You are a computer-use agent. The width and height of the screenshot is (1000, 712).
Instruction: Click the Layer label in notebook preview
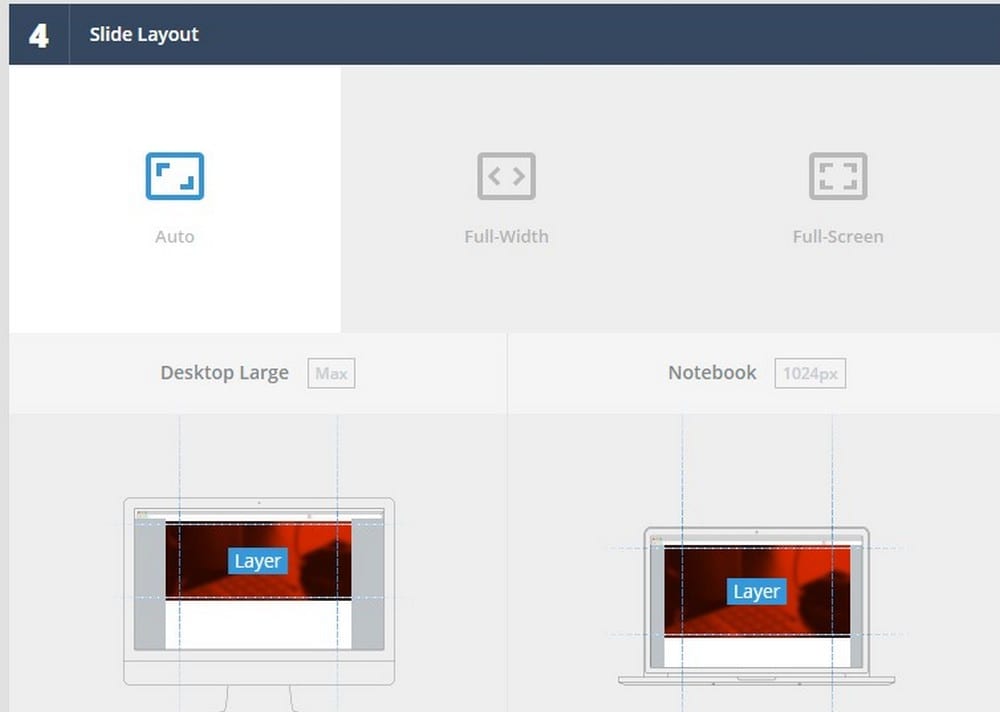coord(756,591)
